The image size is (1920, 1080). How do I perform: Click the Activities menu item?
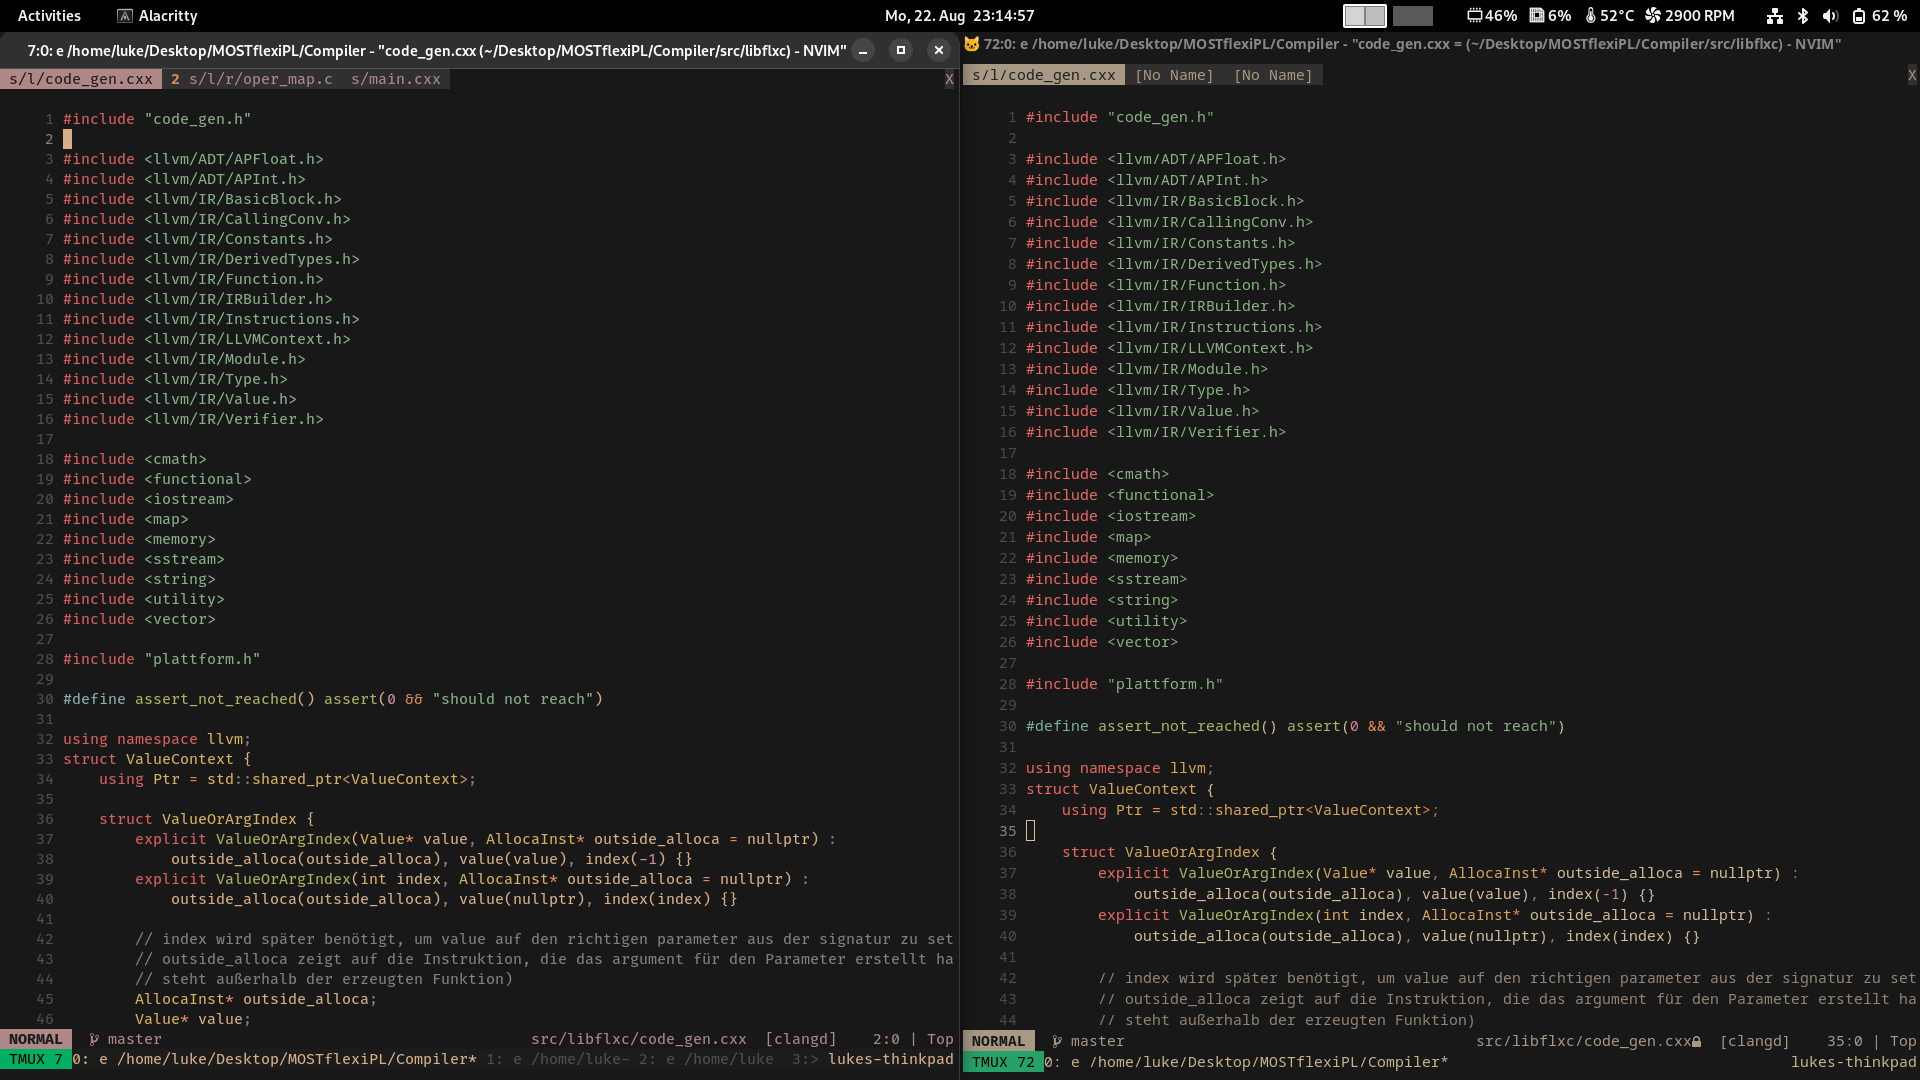coord(49,15)
